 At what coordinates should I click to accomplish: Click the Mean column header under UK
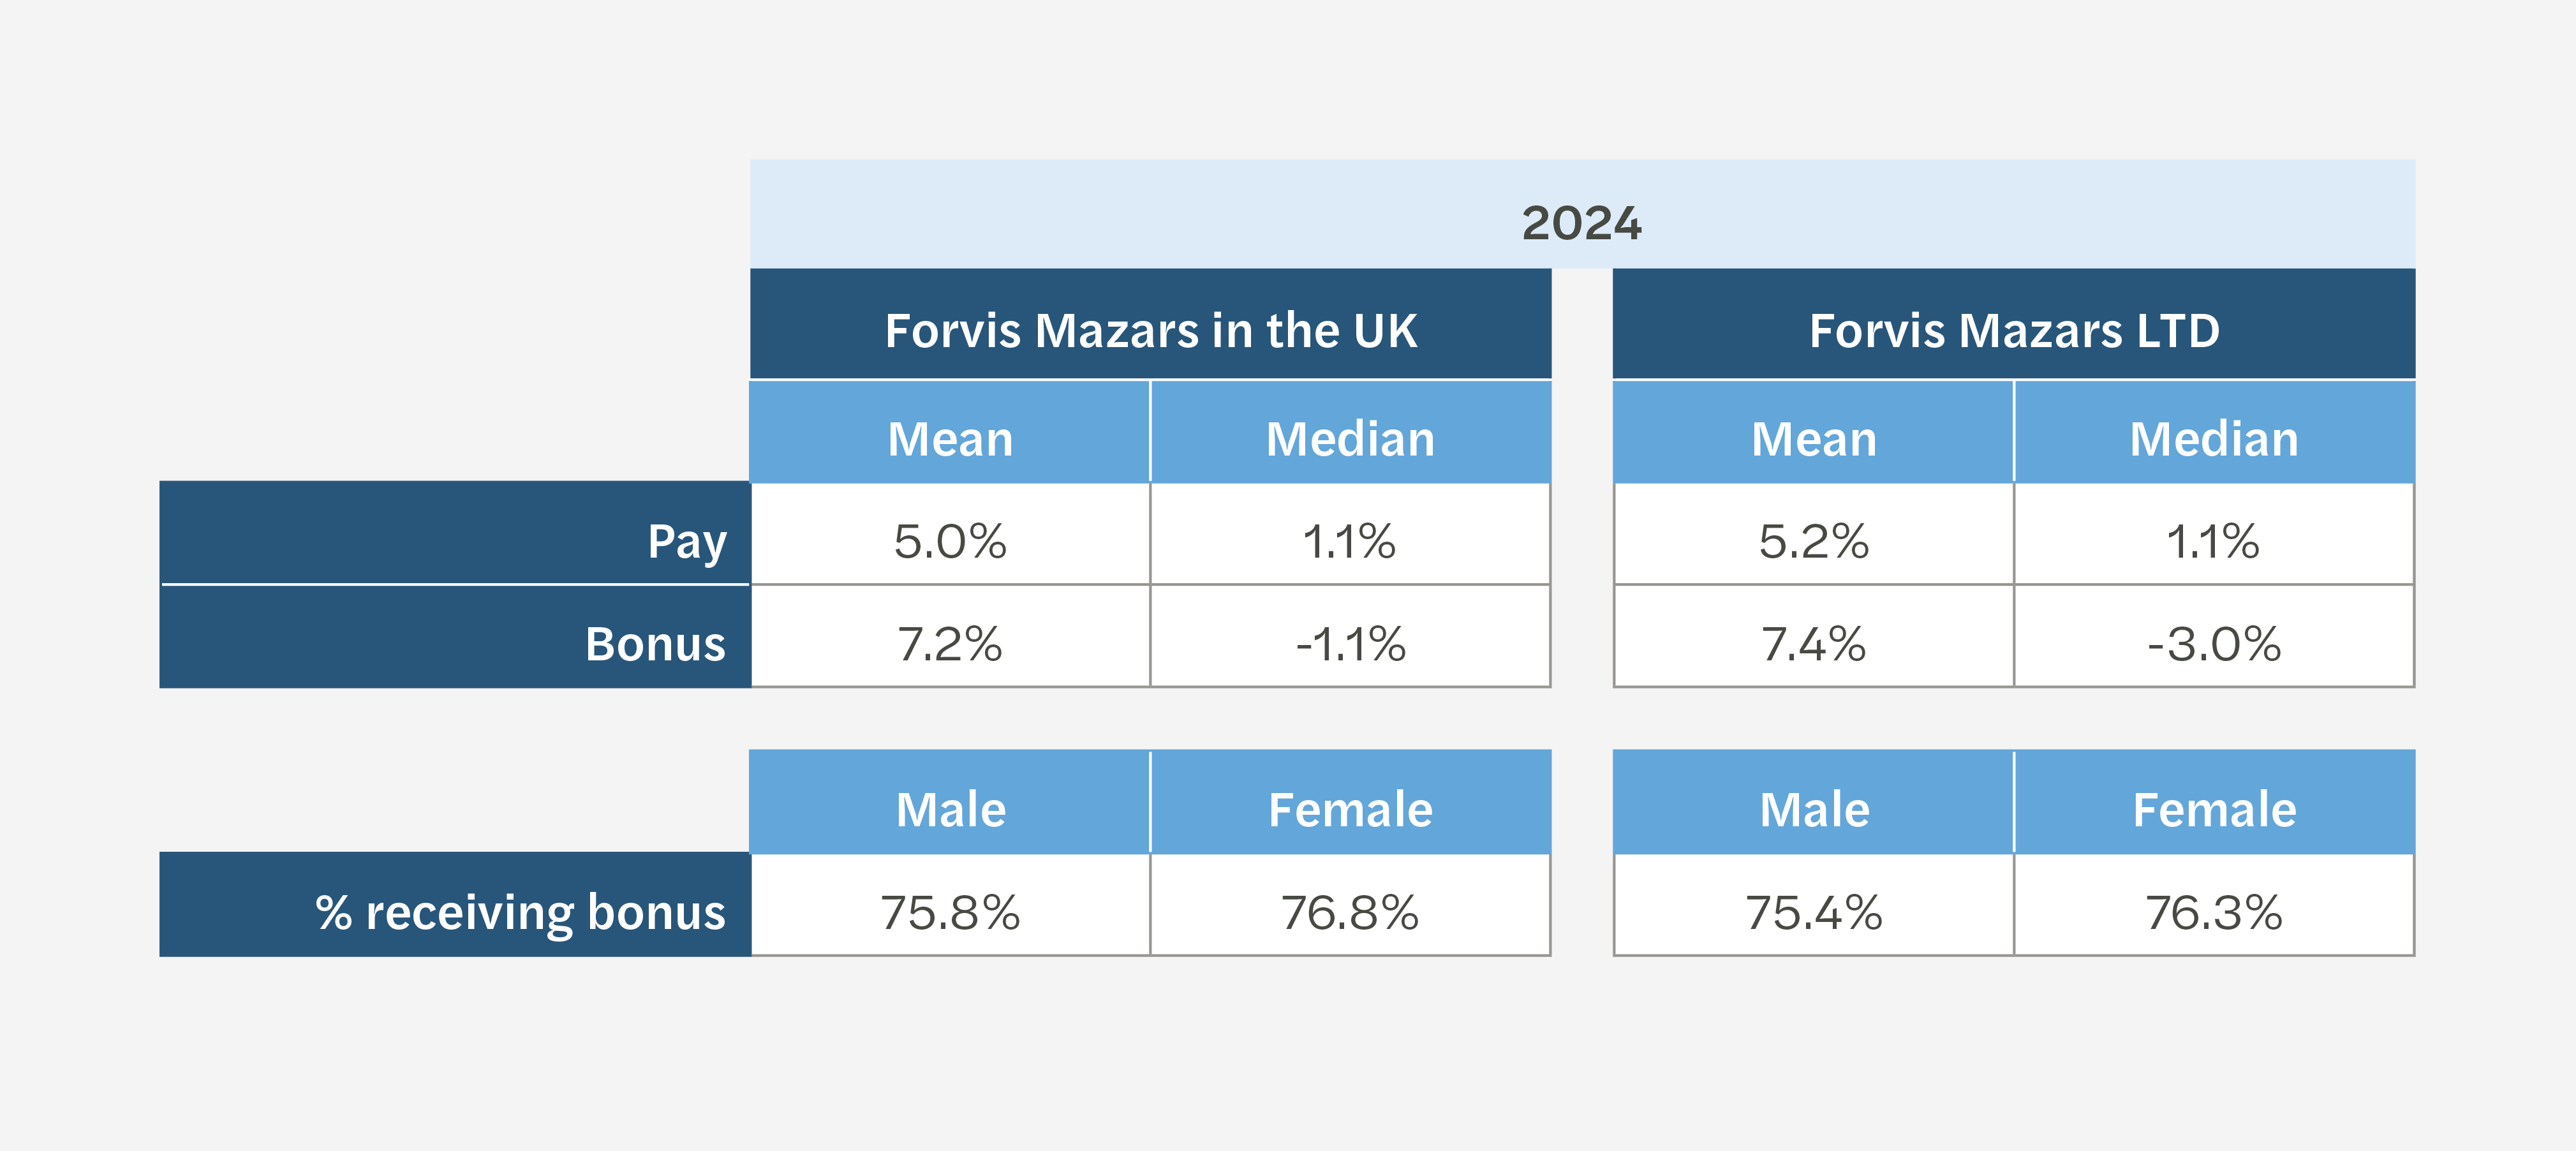(x=950, y=438)
